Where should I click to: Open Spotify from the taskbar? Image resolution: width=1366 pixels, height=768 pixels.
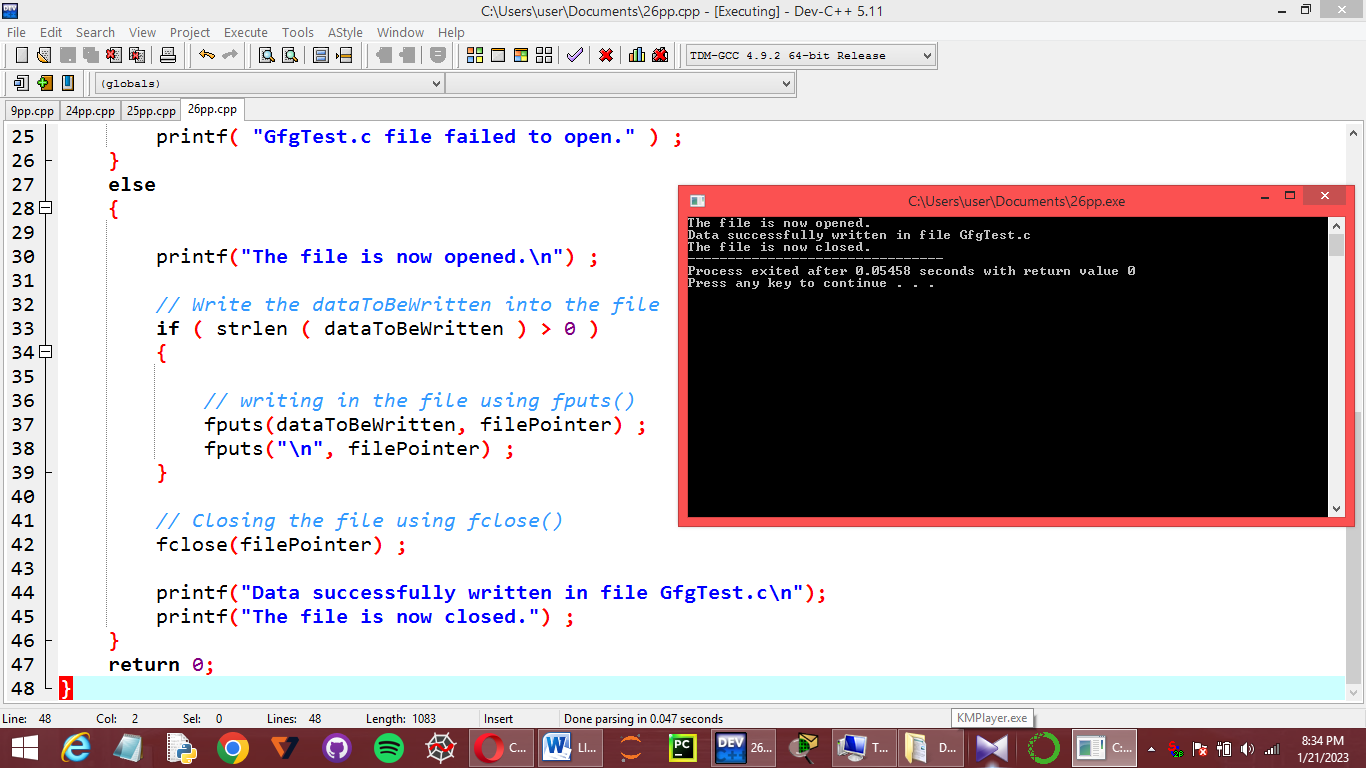389,747
